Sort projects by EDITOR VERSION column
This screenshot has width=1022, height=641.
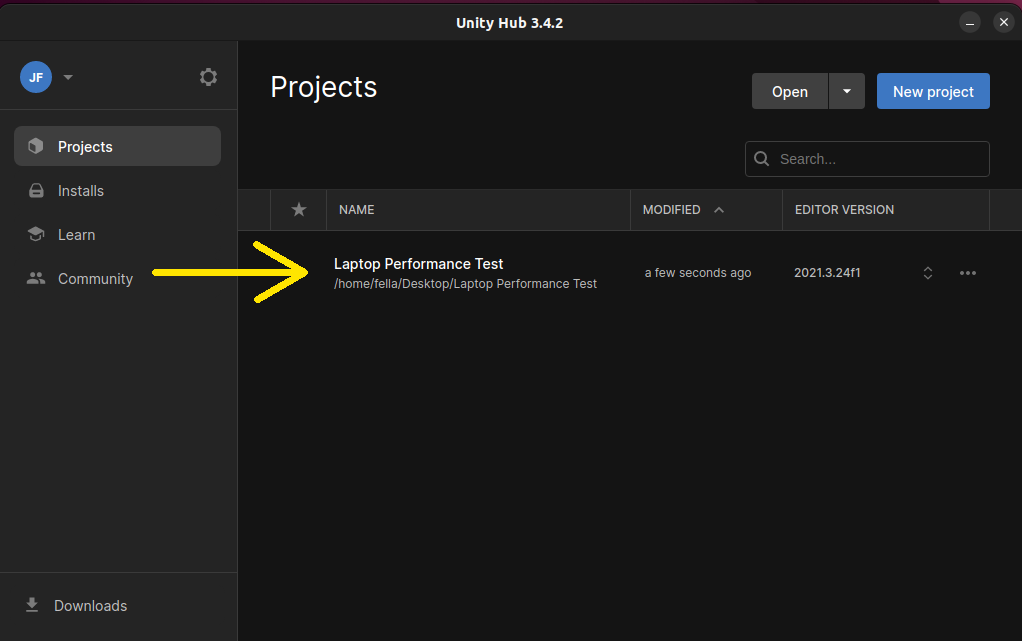tap(844, 209)
